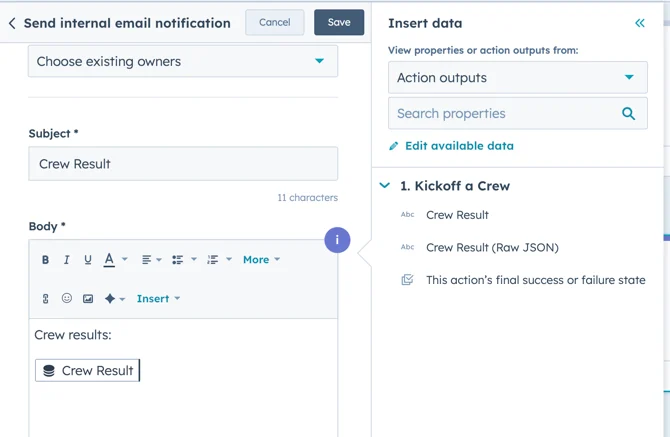Select Crew Result (Raw JSON) output
Image resolution: width=670 pixels, height=437 pixels.
coord(492,247)
